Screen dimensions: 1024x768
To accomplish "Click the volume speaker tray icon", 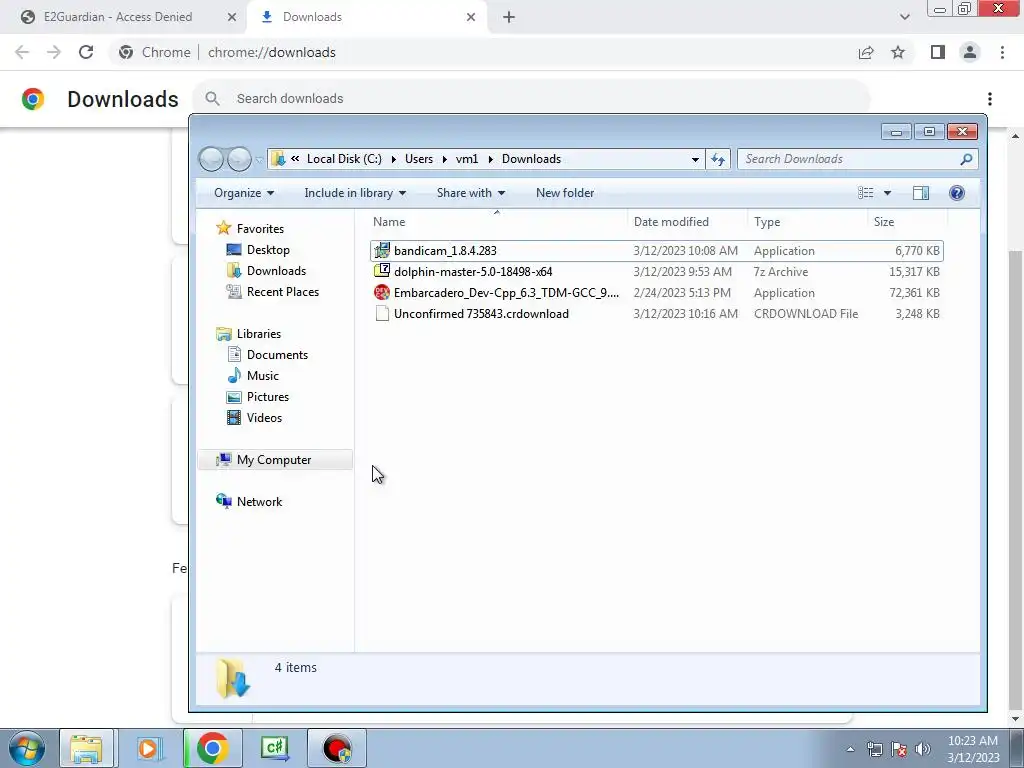I will 923,749.
